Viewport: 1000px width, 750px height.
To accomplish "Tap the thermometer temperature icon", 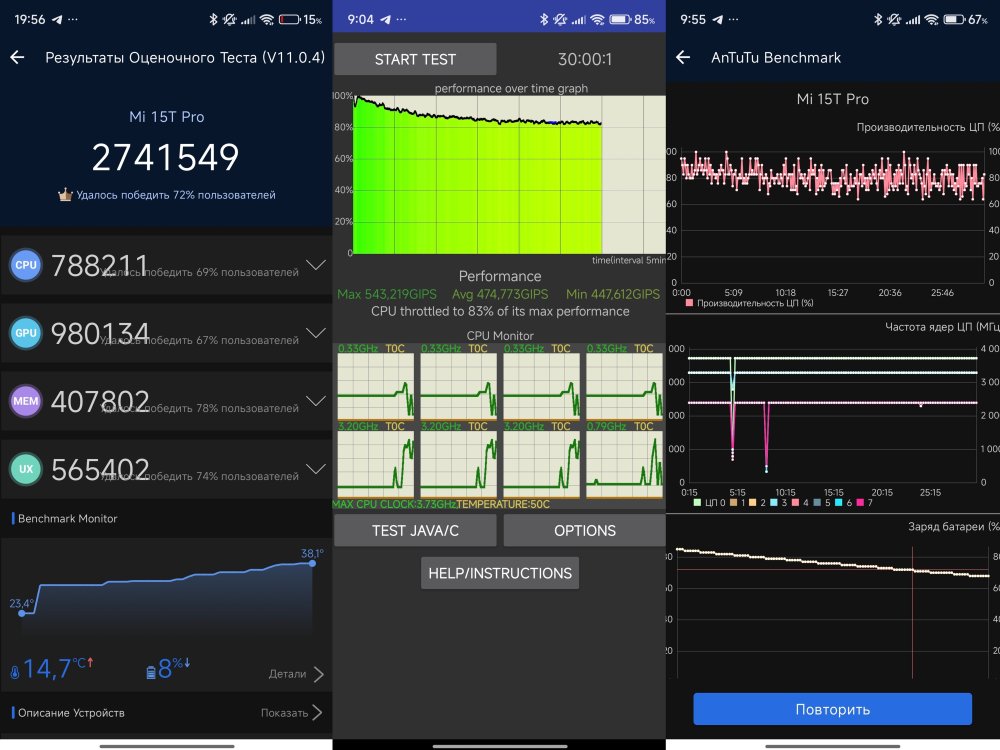I will [x=14, y=672].
